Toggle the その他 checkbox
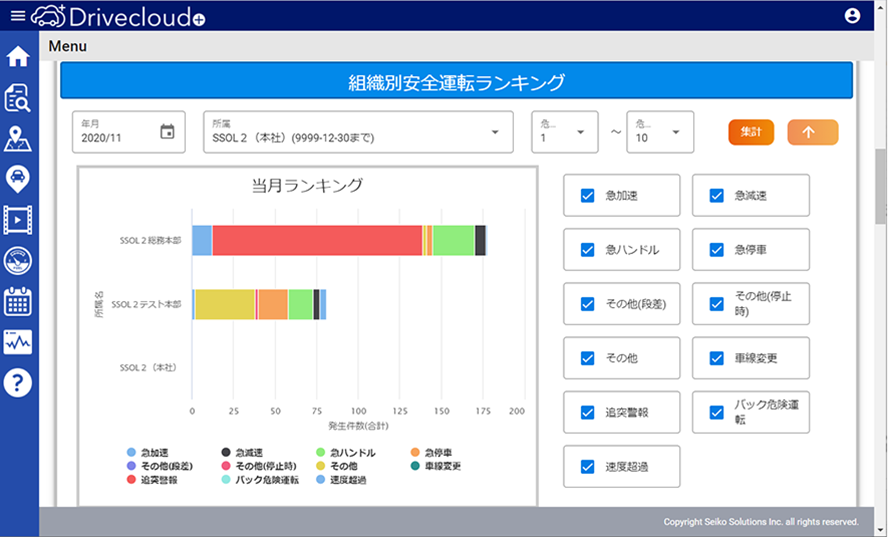This screenshot has height=537, width=888. (587, 359)
